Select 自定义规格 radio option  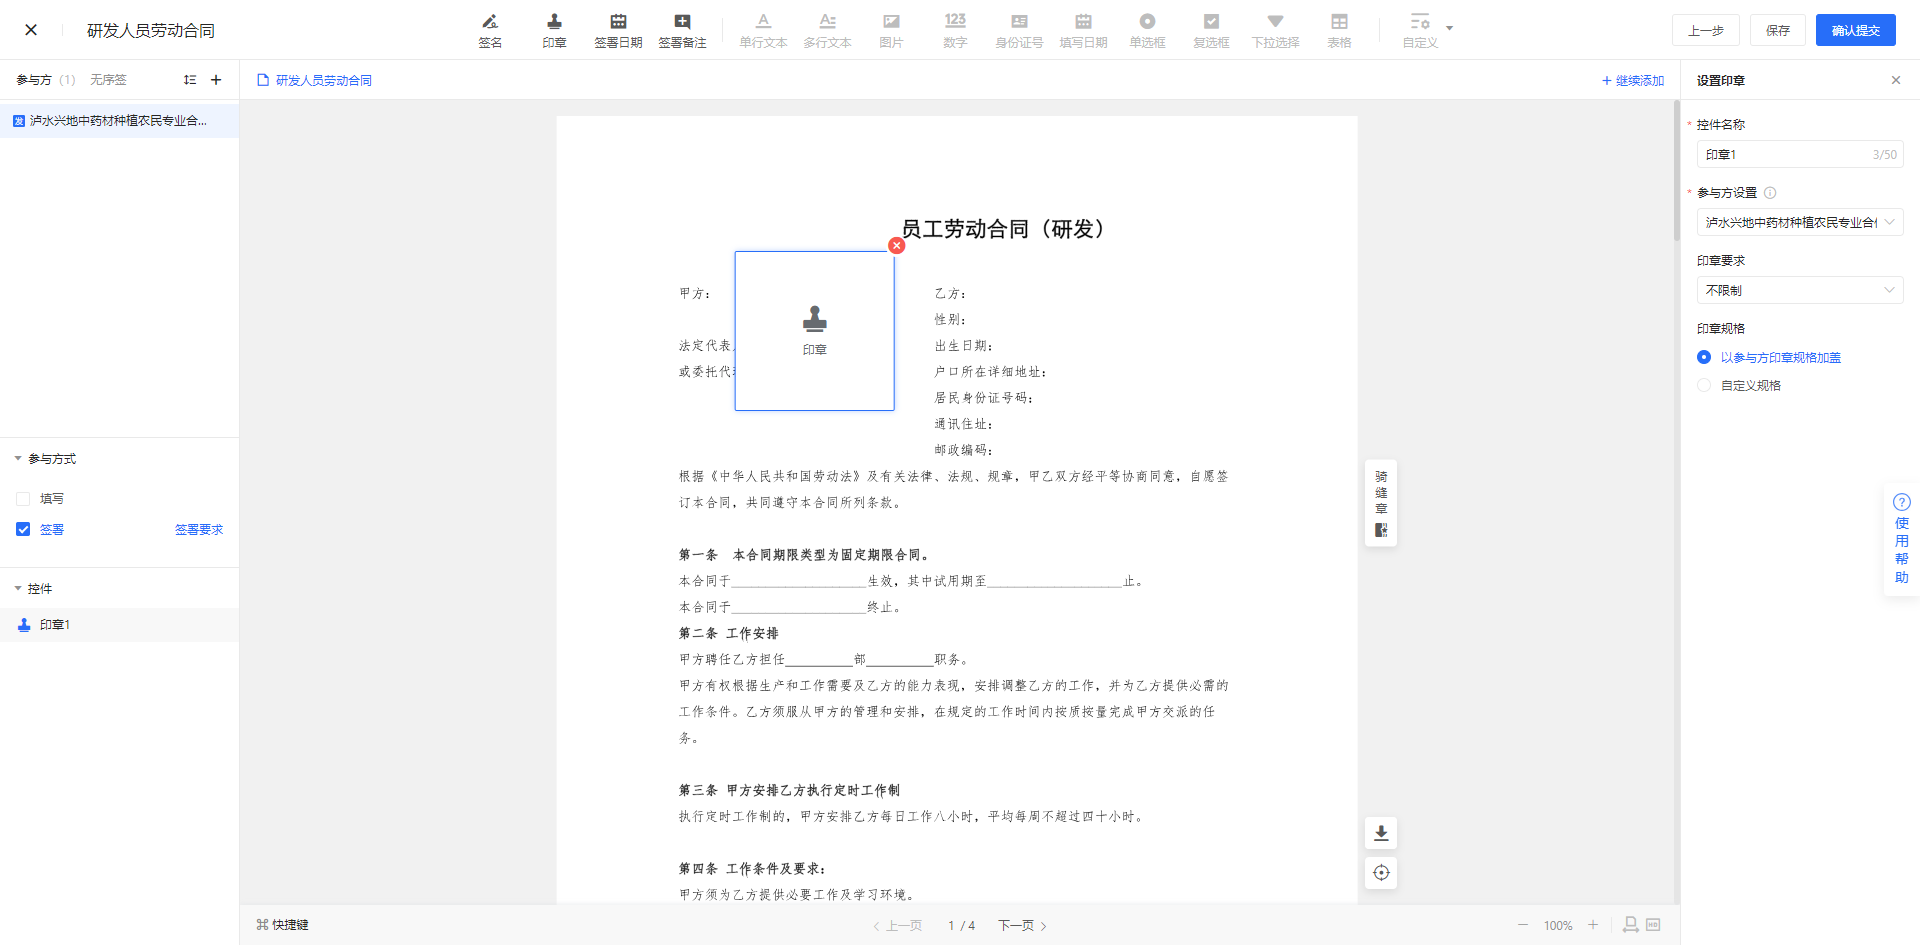point(1704,385)
